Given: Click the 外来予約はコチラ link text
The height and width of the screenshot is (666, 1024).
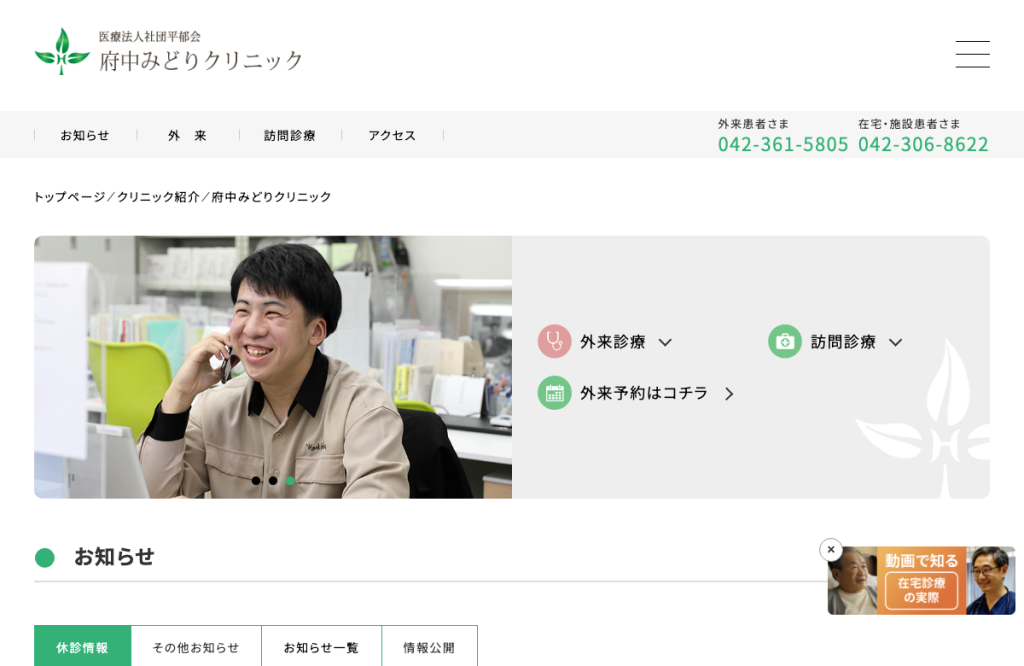Looking at the screenshot, I should (x=644, y=393).
